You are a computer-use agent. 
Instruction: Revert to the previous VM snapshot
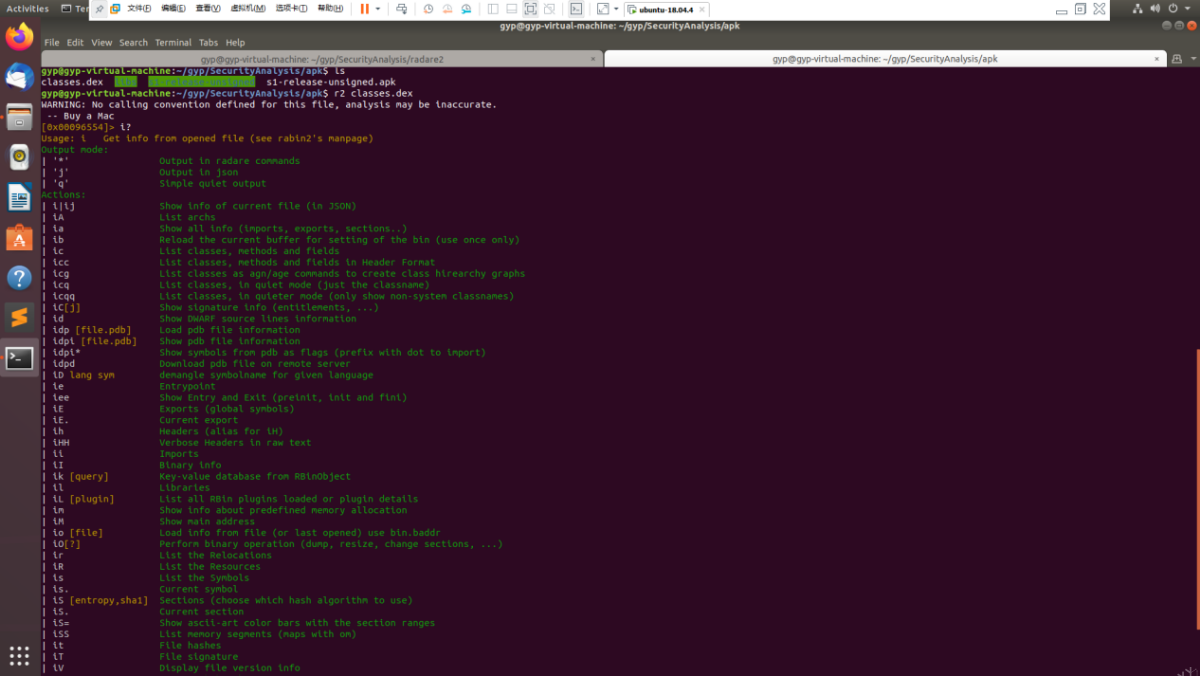[447, 8]
